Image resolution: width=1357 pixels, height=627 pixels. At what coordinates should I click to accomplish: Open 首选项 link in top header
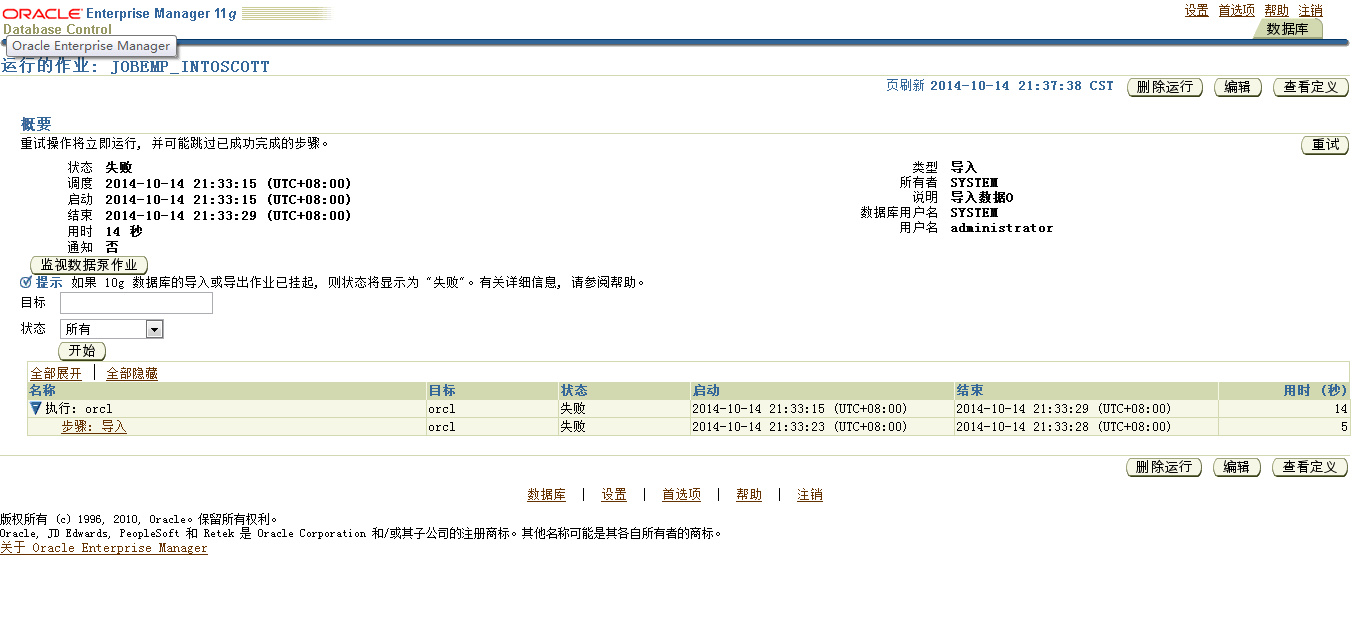1236,10
